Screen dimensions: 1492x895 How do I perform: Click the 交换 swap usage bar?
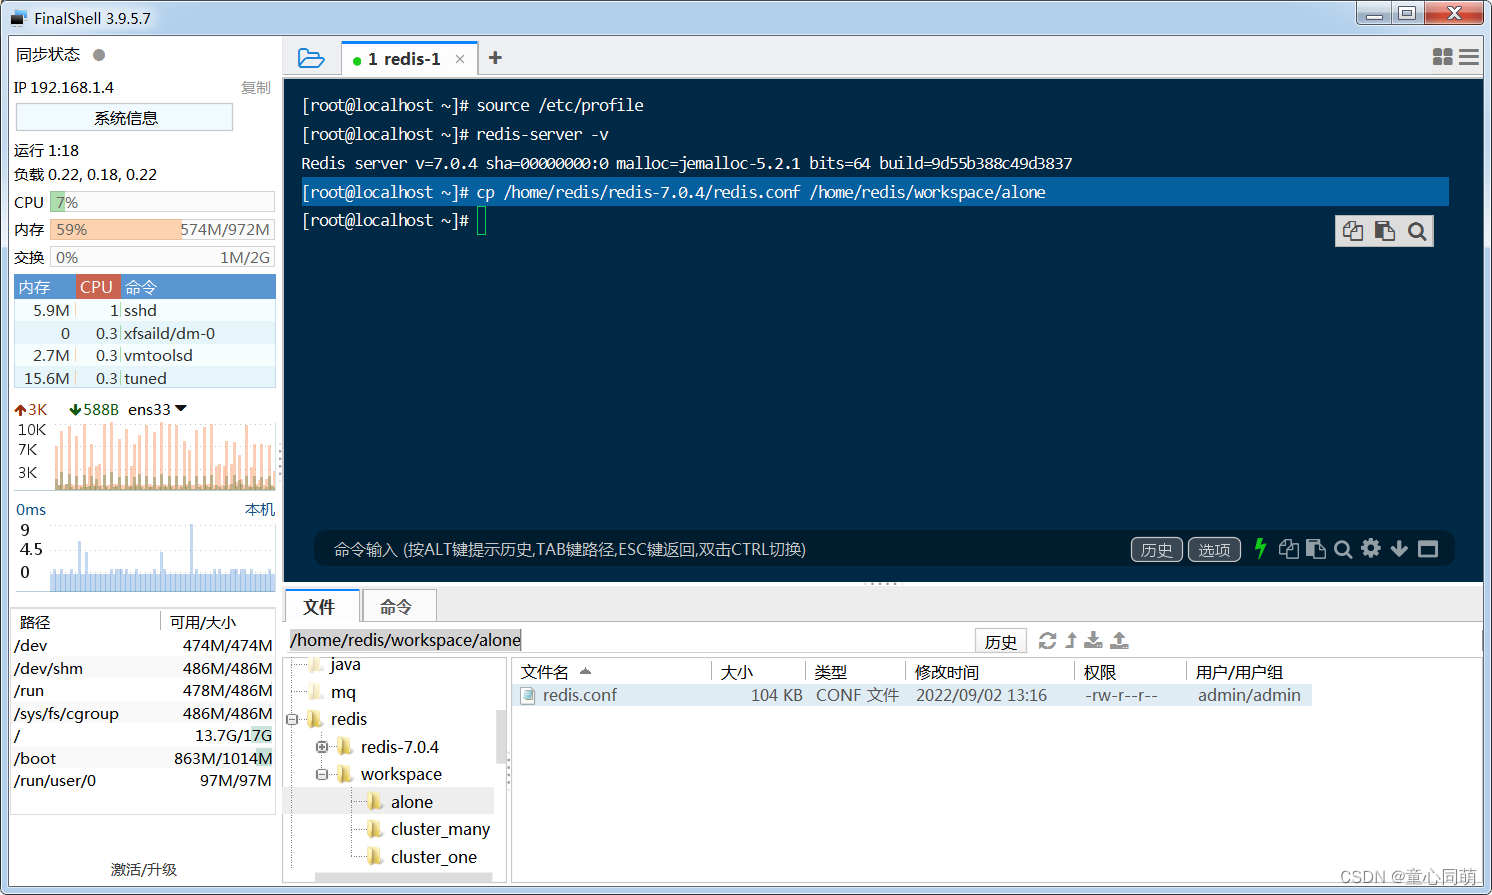point(162,257)
